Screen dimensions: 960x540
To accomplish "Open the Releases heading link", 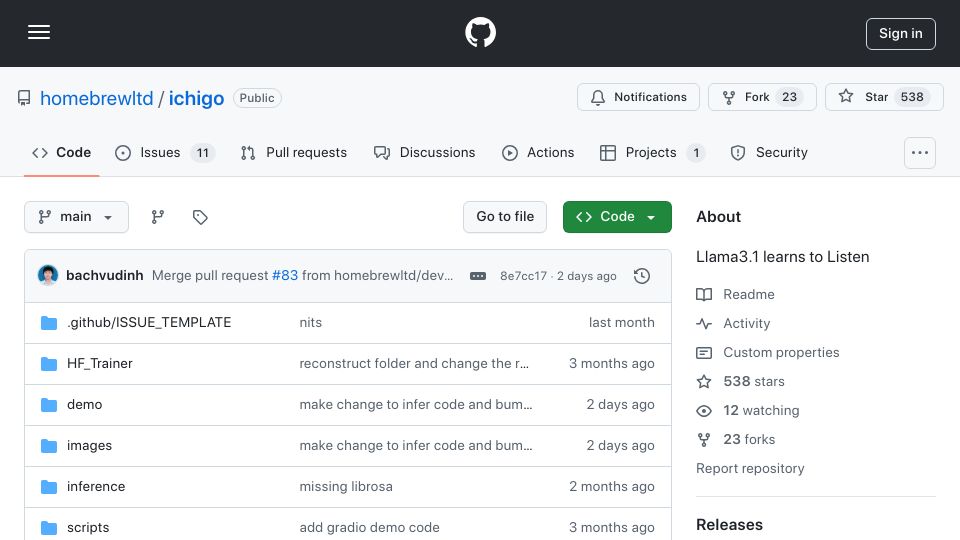I will pos(729,525).
